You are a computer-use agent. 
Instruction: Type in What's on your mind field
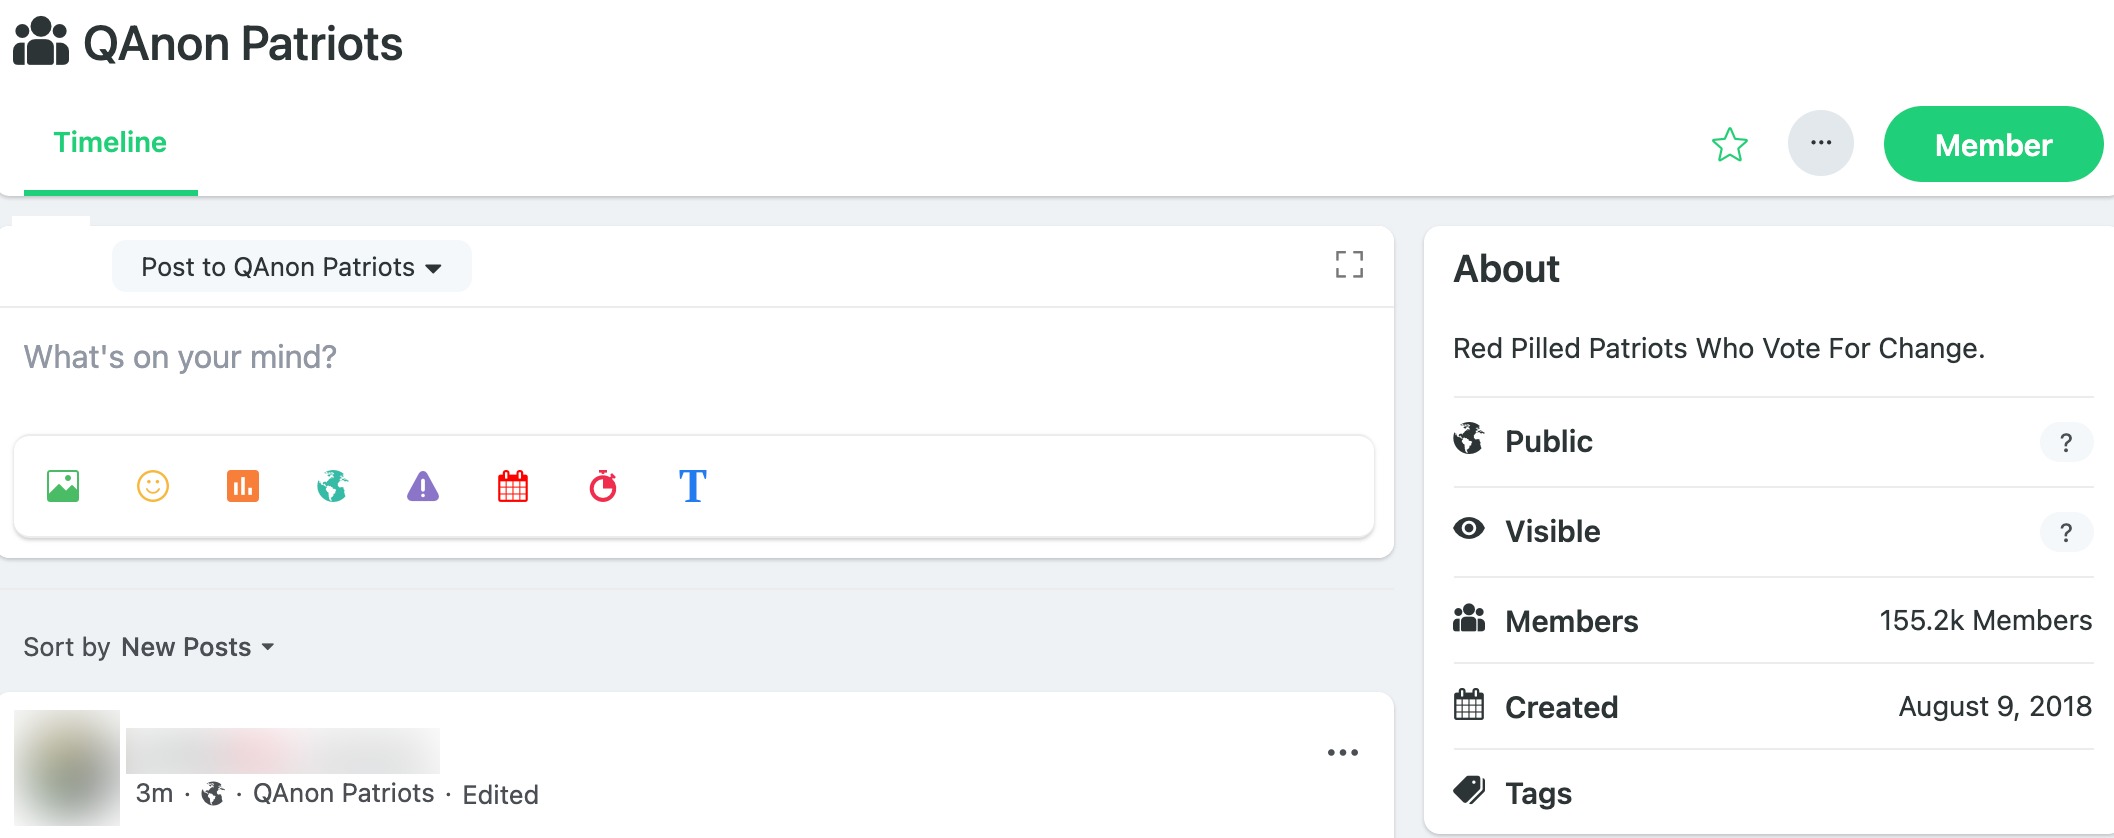600,357
